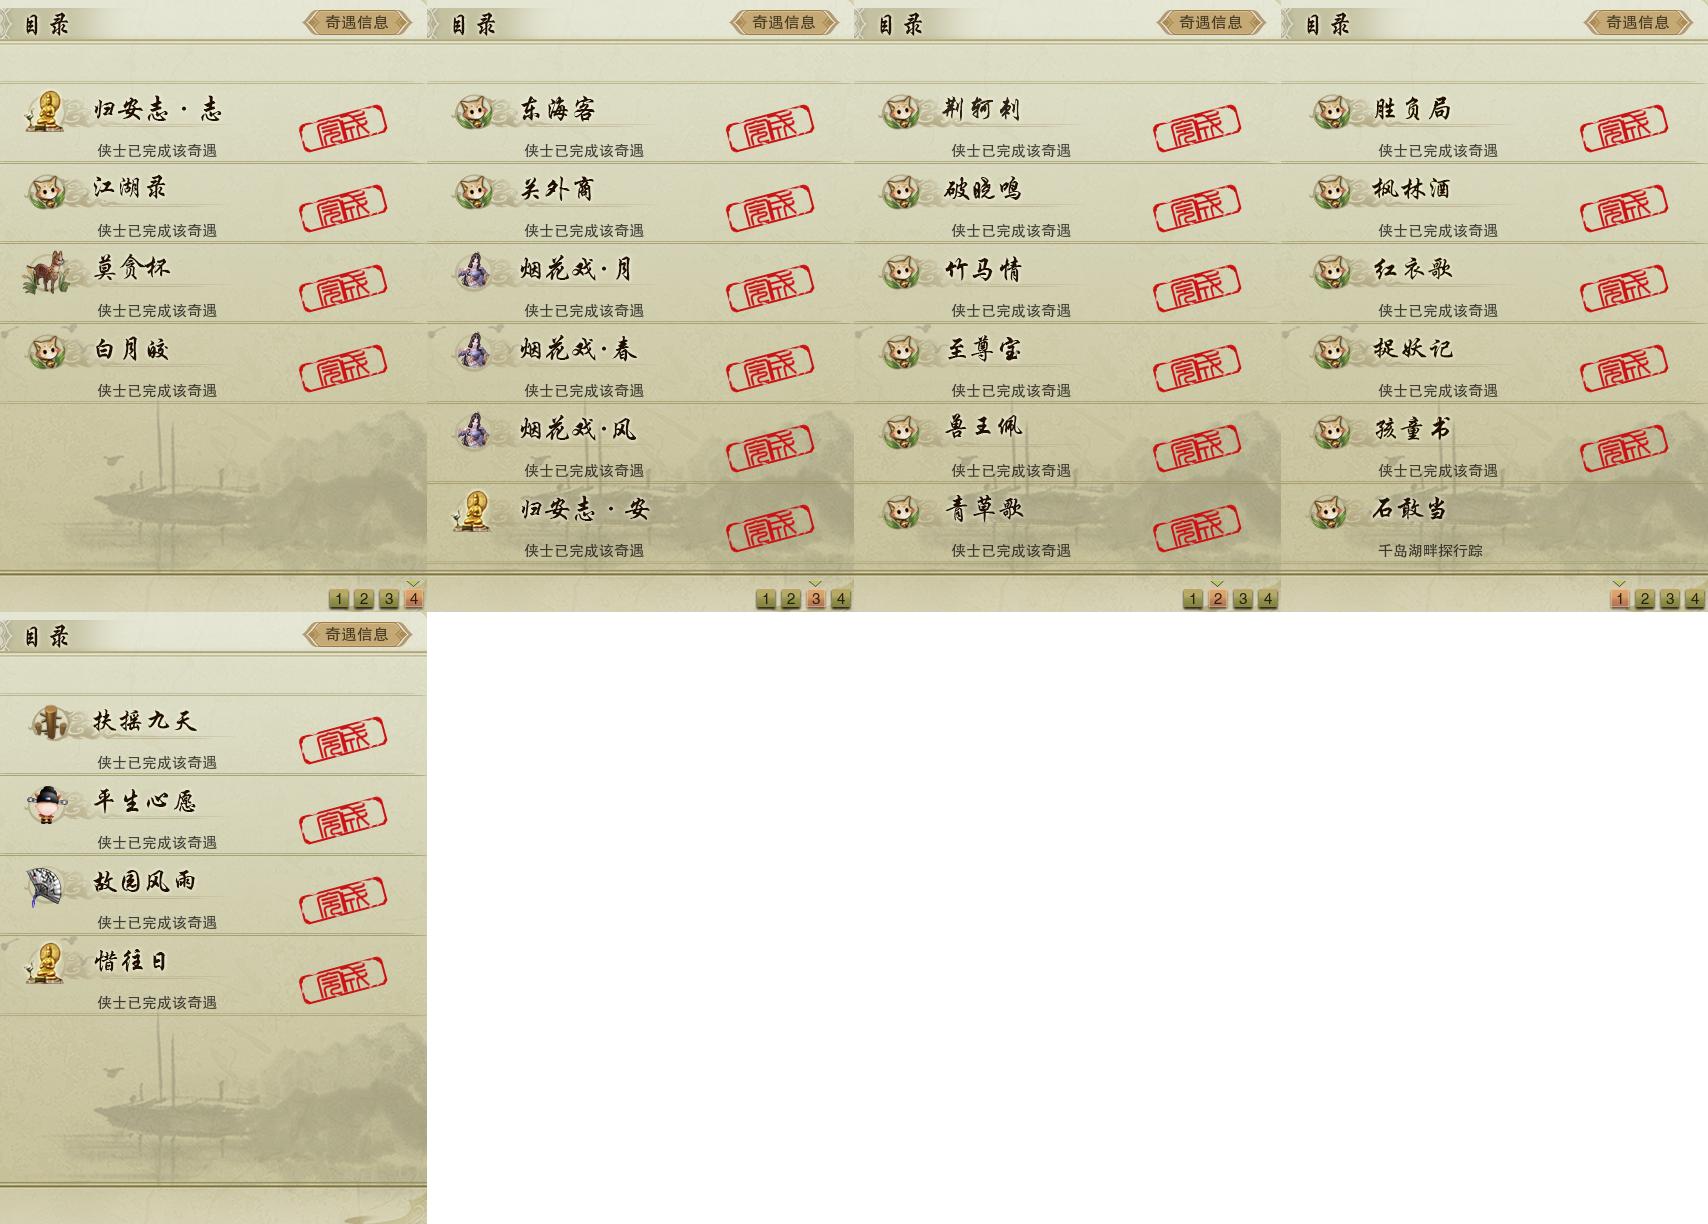
Task: Switch to page 3 in 荆轲刺 panel
Action: [x=1243, y=599]
